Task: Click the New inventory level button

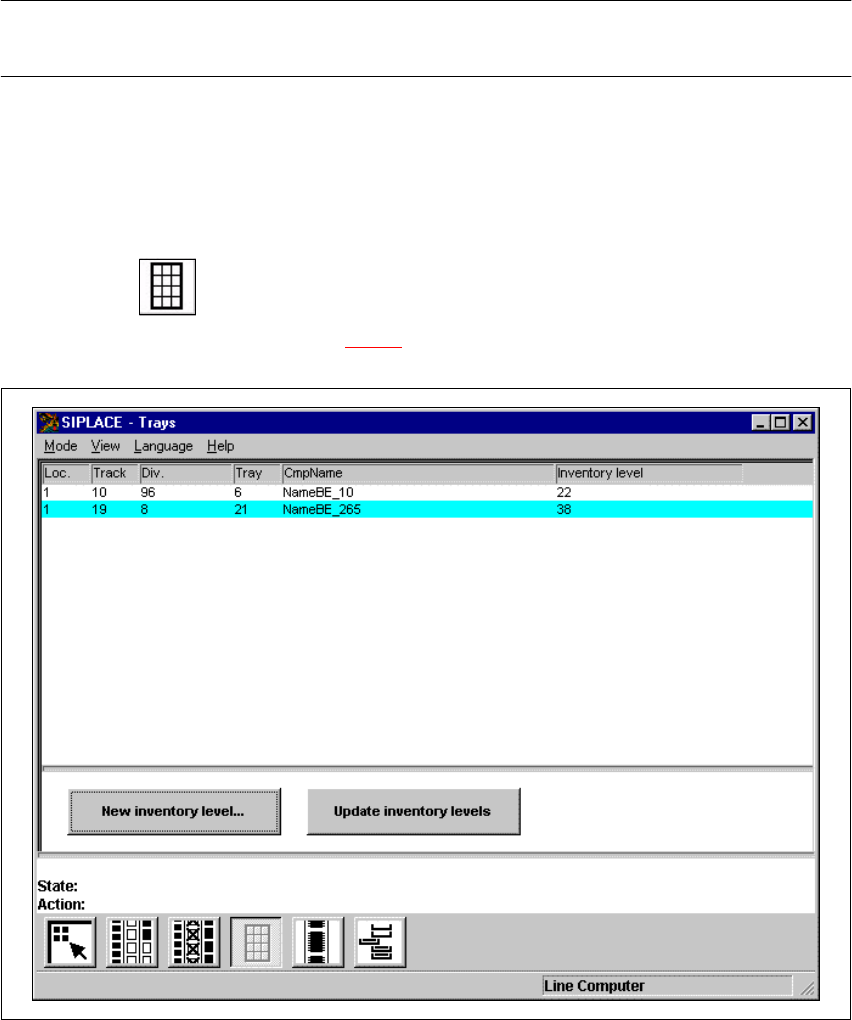Action: pos(174,811)
